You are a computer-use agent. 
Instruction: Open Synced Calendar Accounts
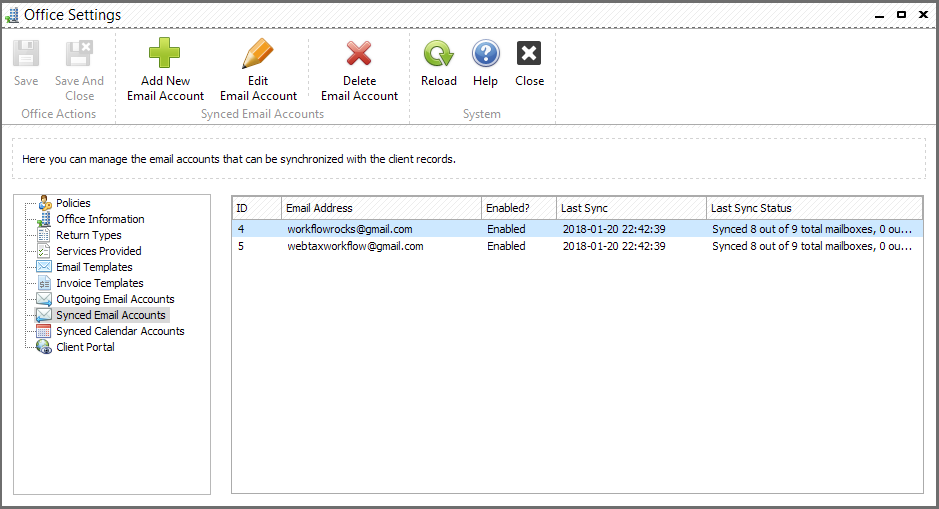point(120,331)
